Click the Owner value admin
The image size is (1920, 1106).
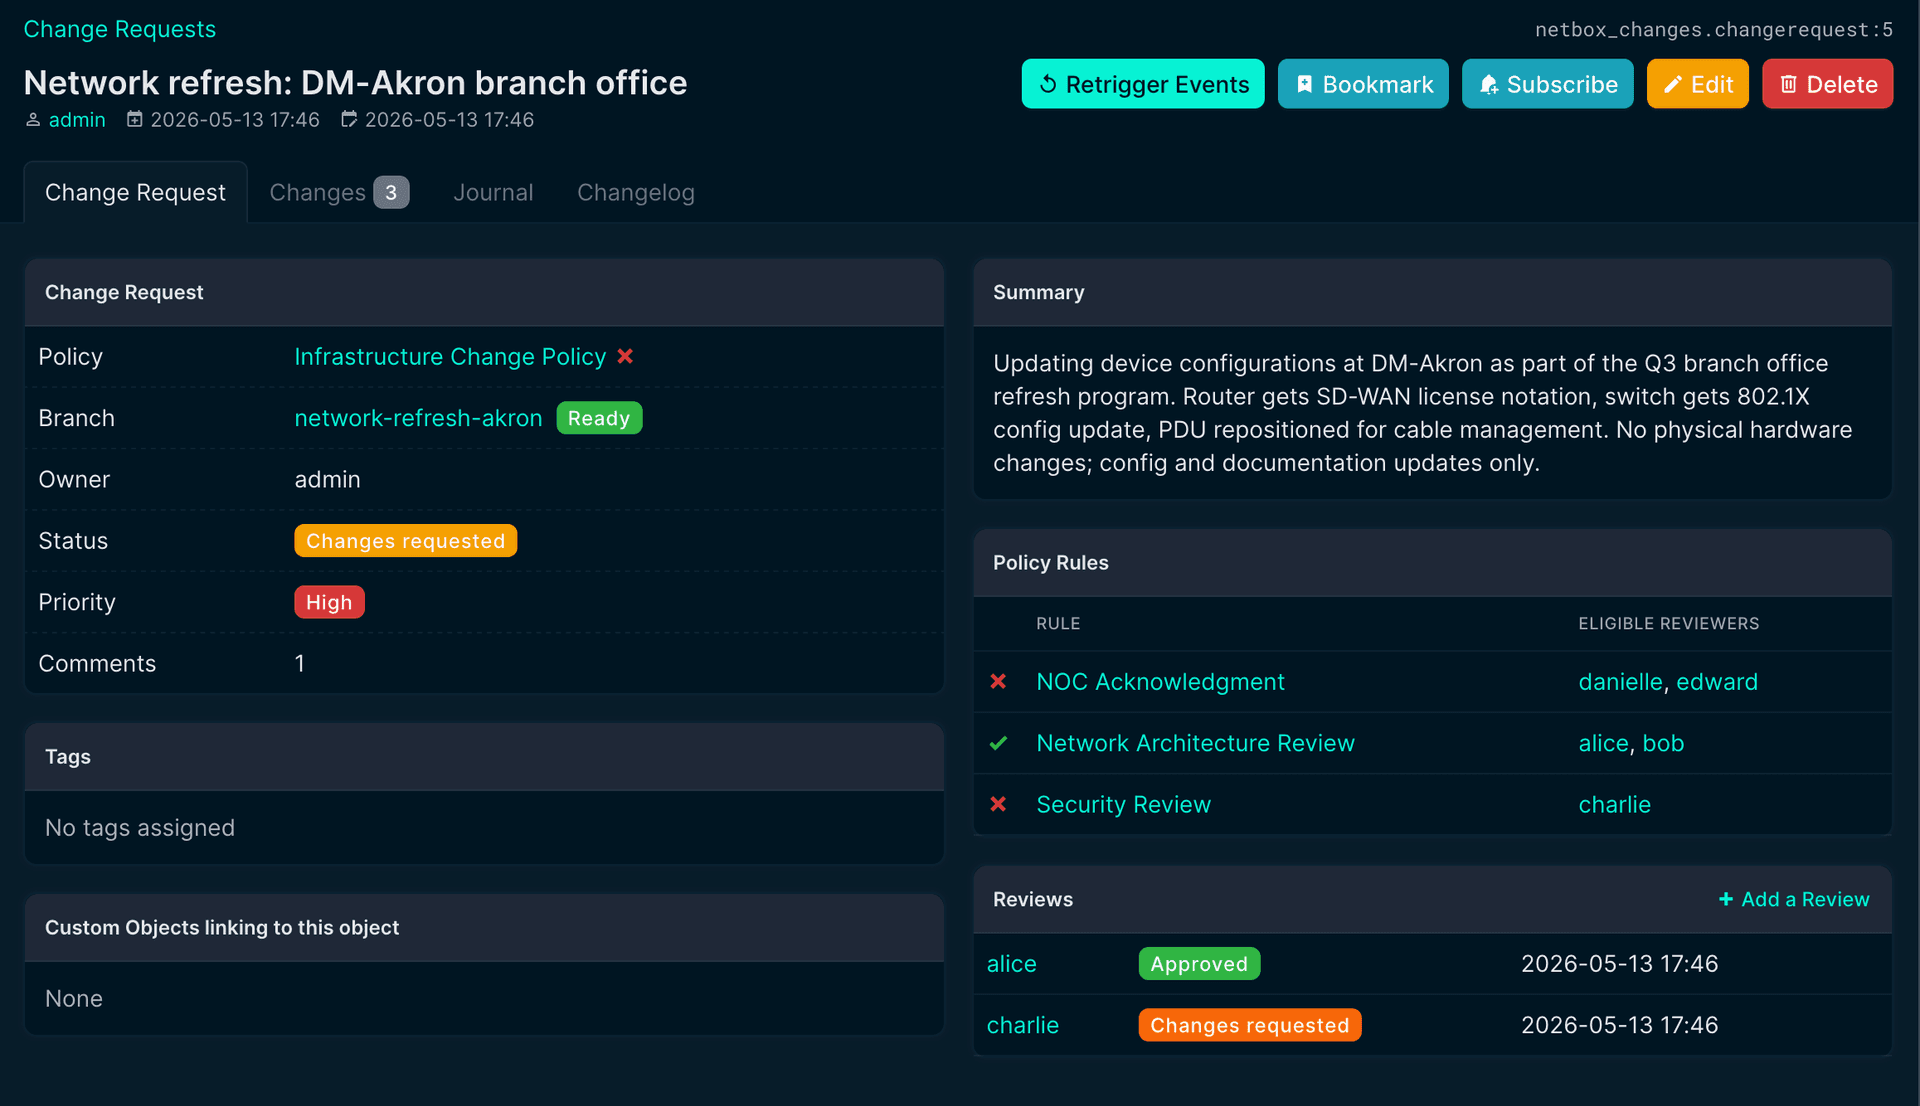[x=327, y=480]
